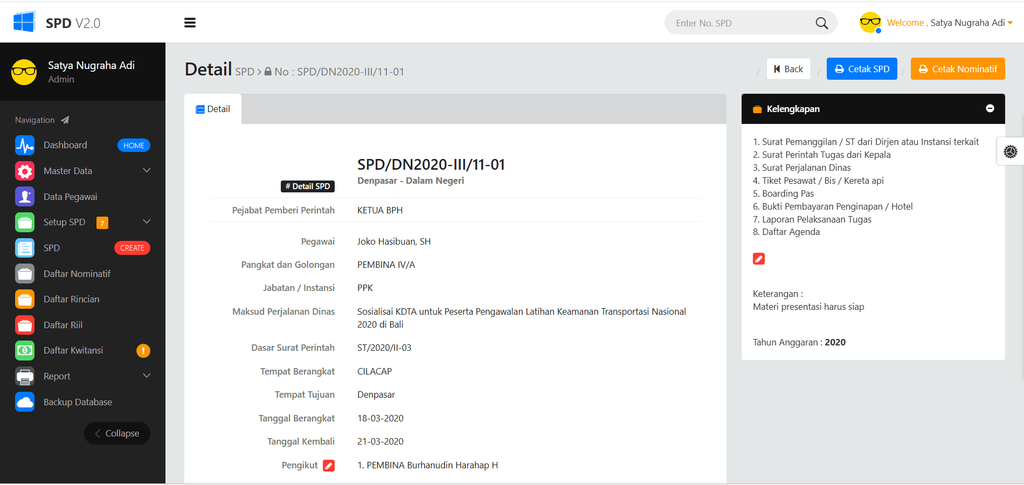Expand the Master Data submenu chevron
This screenshot has height=485, width=1024.
pyautogui.click(x=146, y=170)
